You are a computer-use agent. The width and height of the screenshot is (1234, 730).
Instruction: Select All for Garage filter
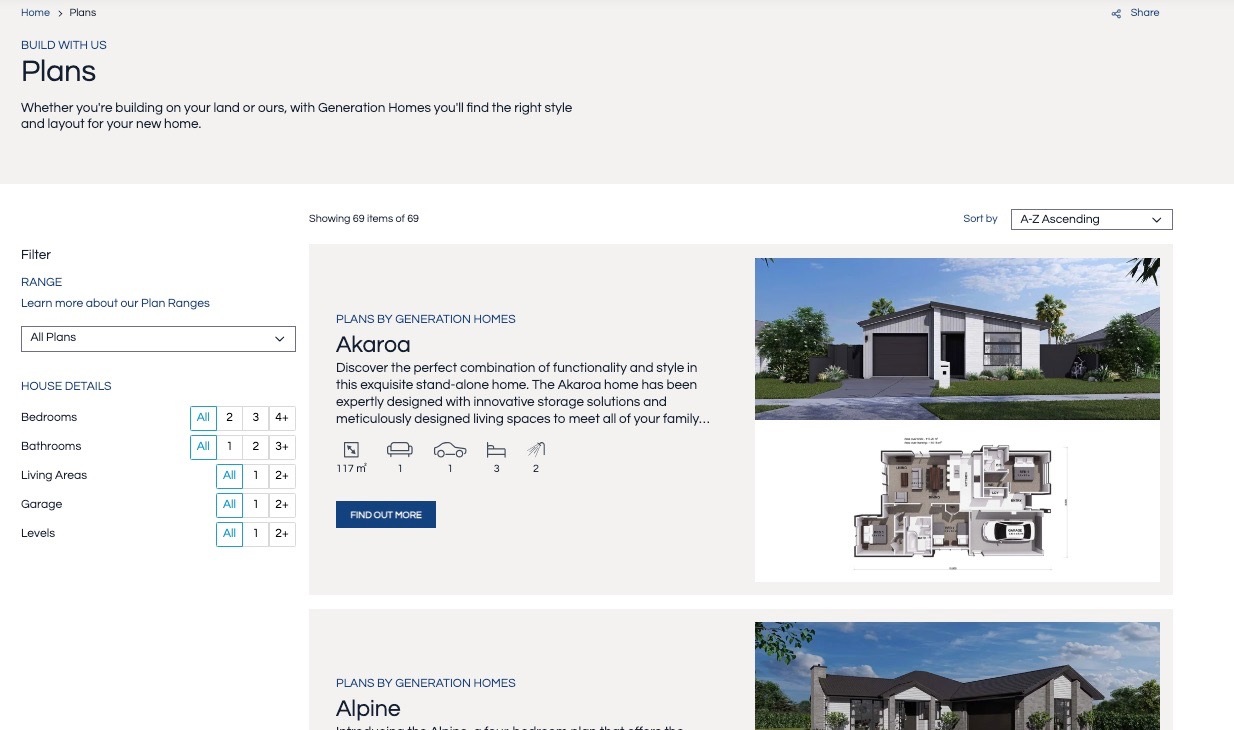click(x=229, y=505)
